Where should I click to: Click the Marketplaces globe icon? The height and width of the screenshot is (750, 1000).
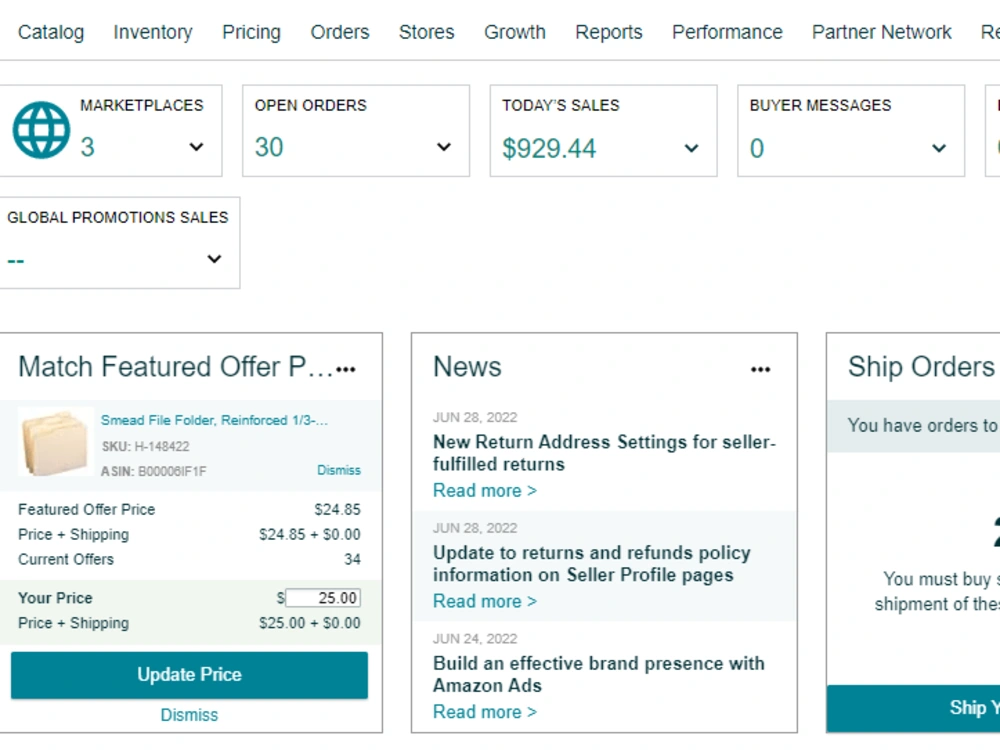[41, 130]
